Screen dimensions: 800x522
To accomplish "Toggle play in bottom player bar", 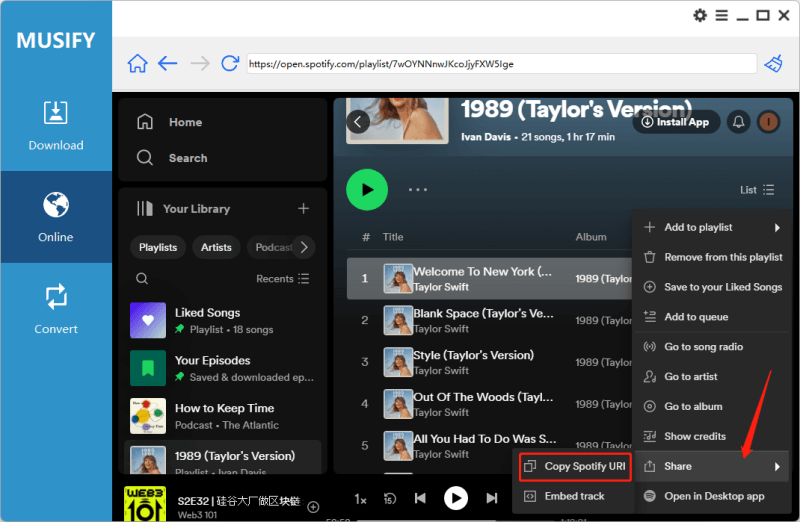I will pyautogui.click(x=456, y=497).
